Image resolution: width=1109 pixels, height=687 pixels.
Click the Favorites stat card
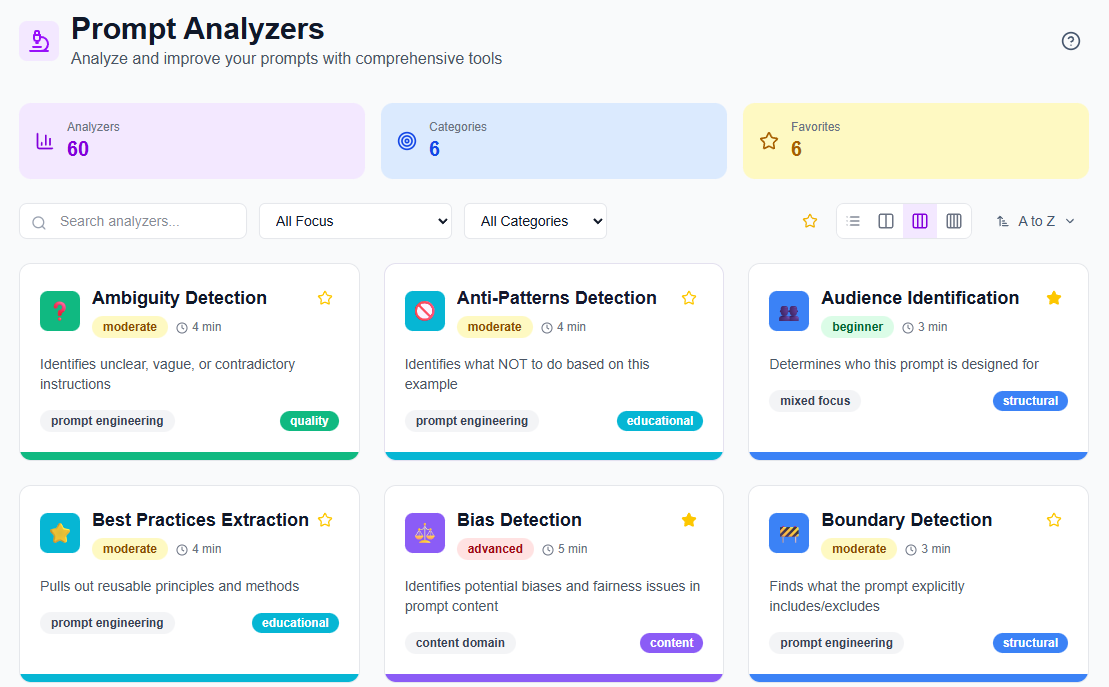[x=916, y=141]
